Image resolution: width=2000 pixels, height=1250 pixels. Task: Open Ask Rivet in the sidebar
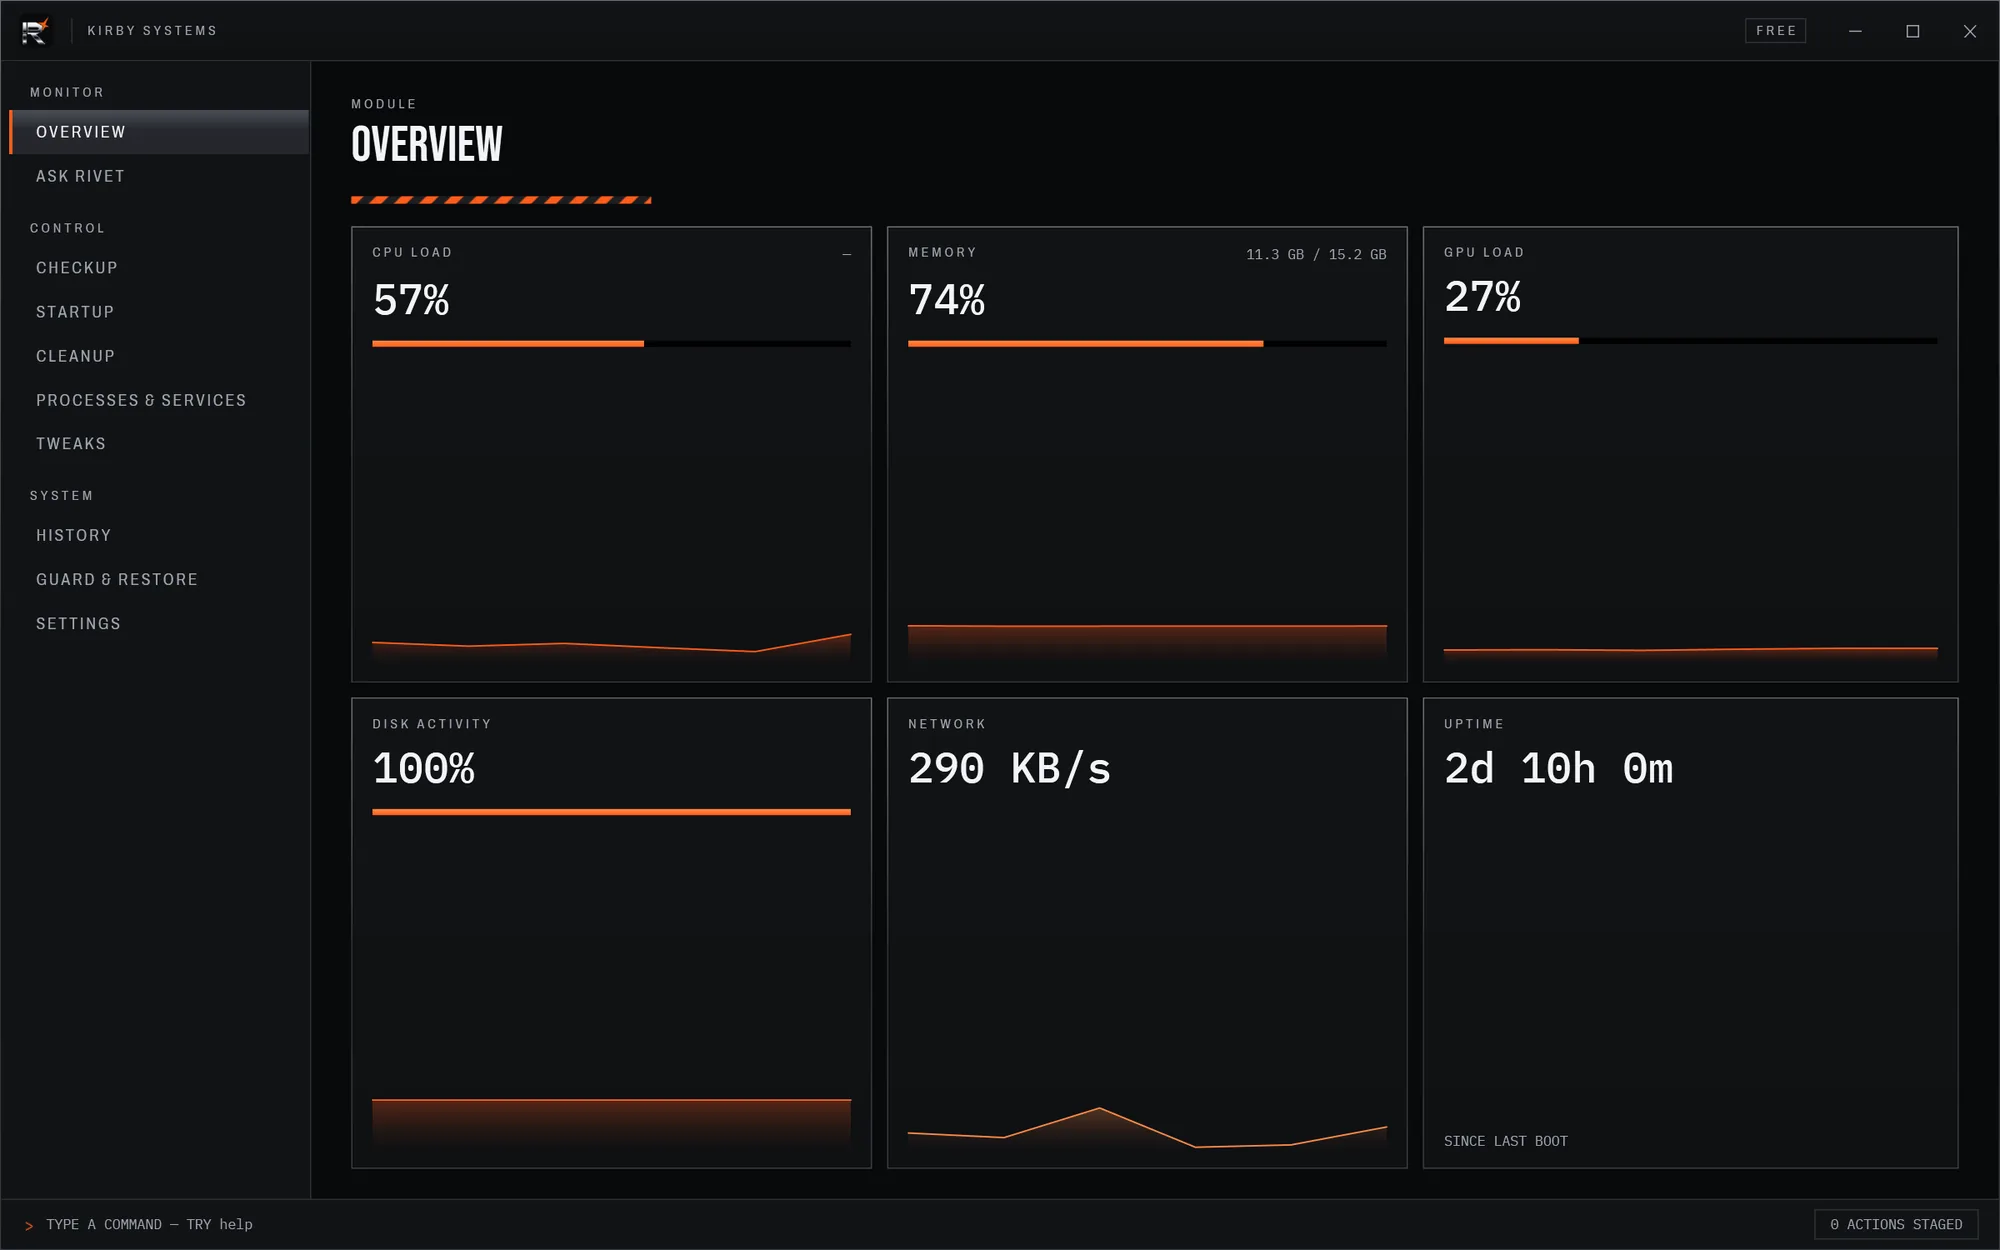point(159,176)
